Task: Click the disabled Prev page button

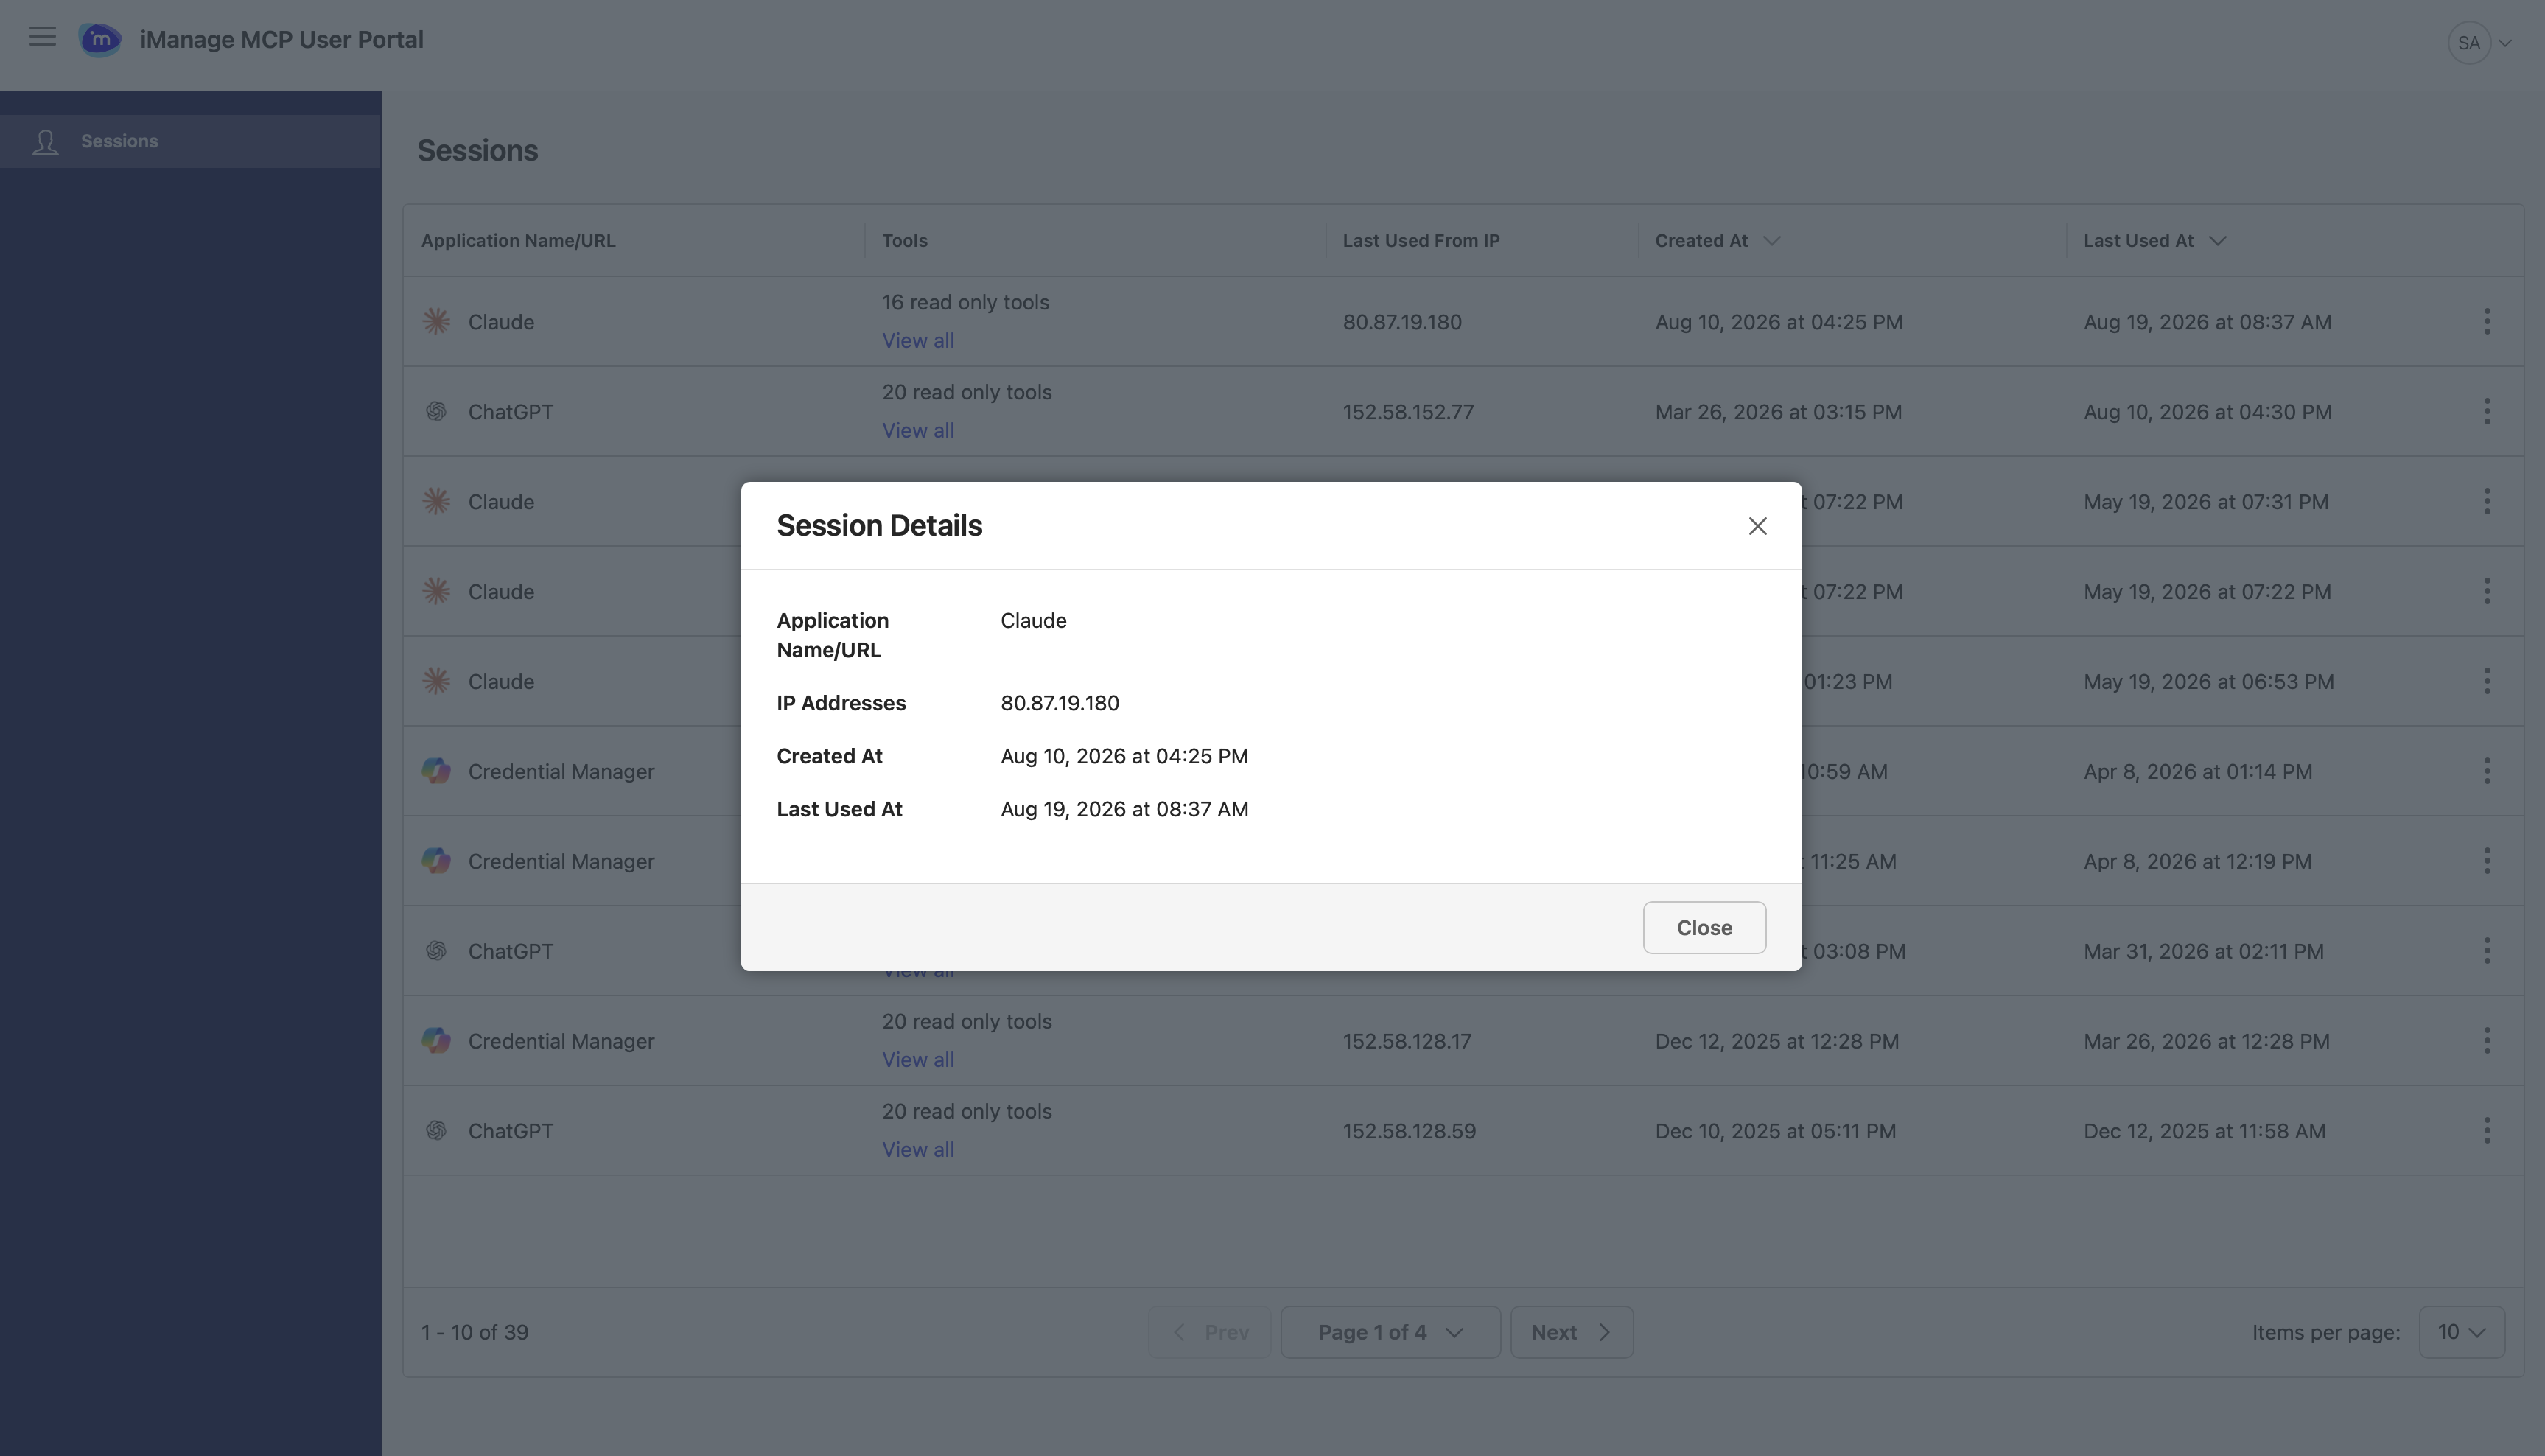Action: tap(1209, 1333)
